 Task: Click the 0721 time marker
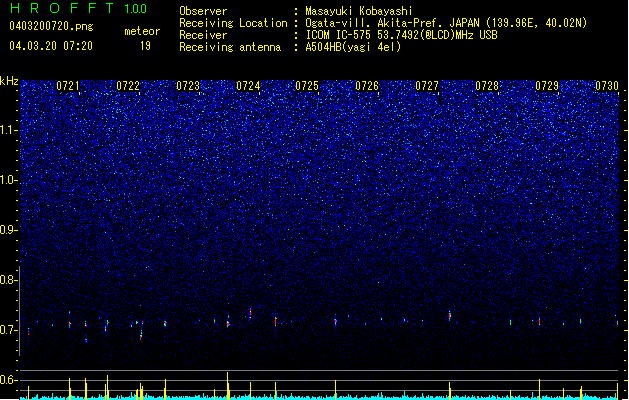[68, 86]
